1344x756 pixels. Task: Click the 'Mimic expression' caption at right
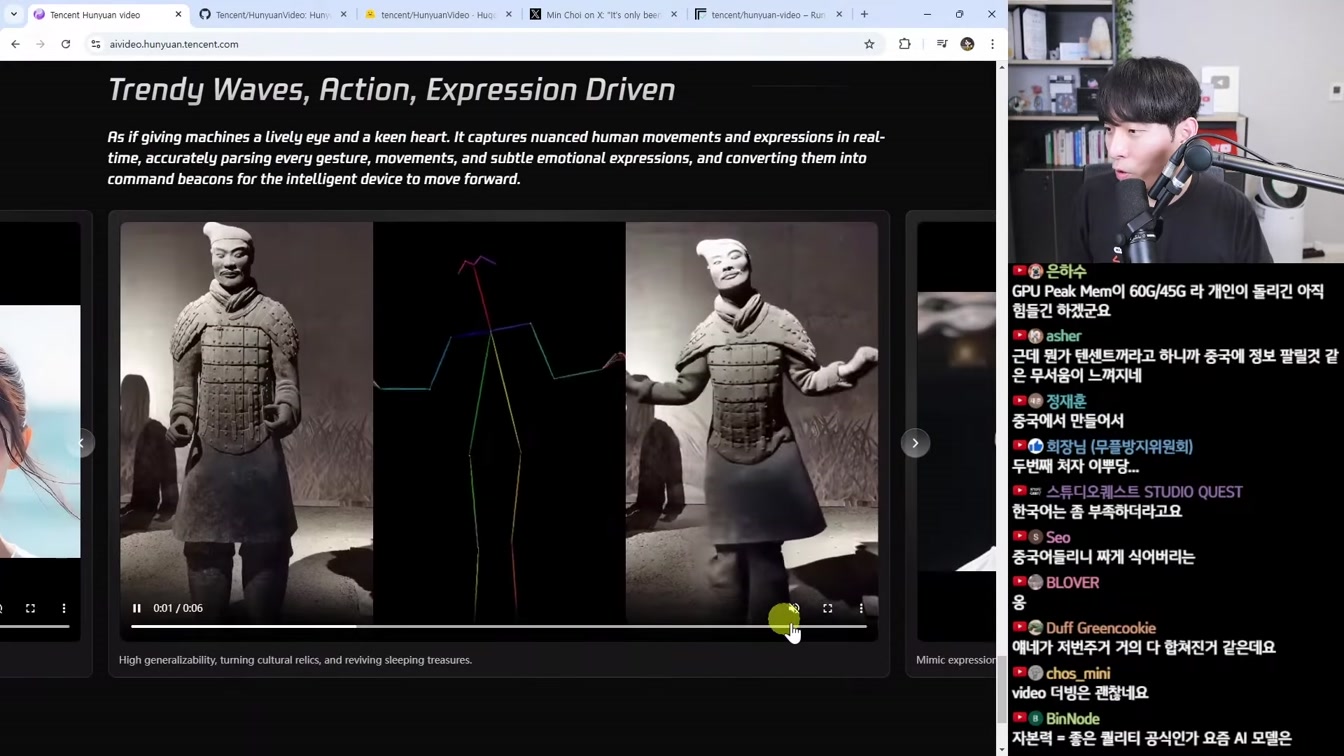955,660
